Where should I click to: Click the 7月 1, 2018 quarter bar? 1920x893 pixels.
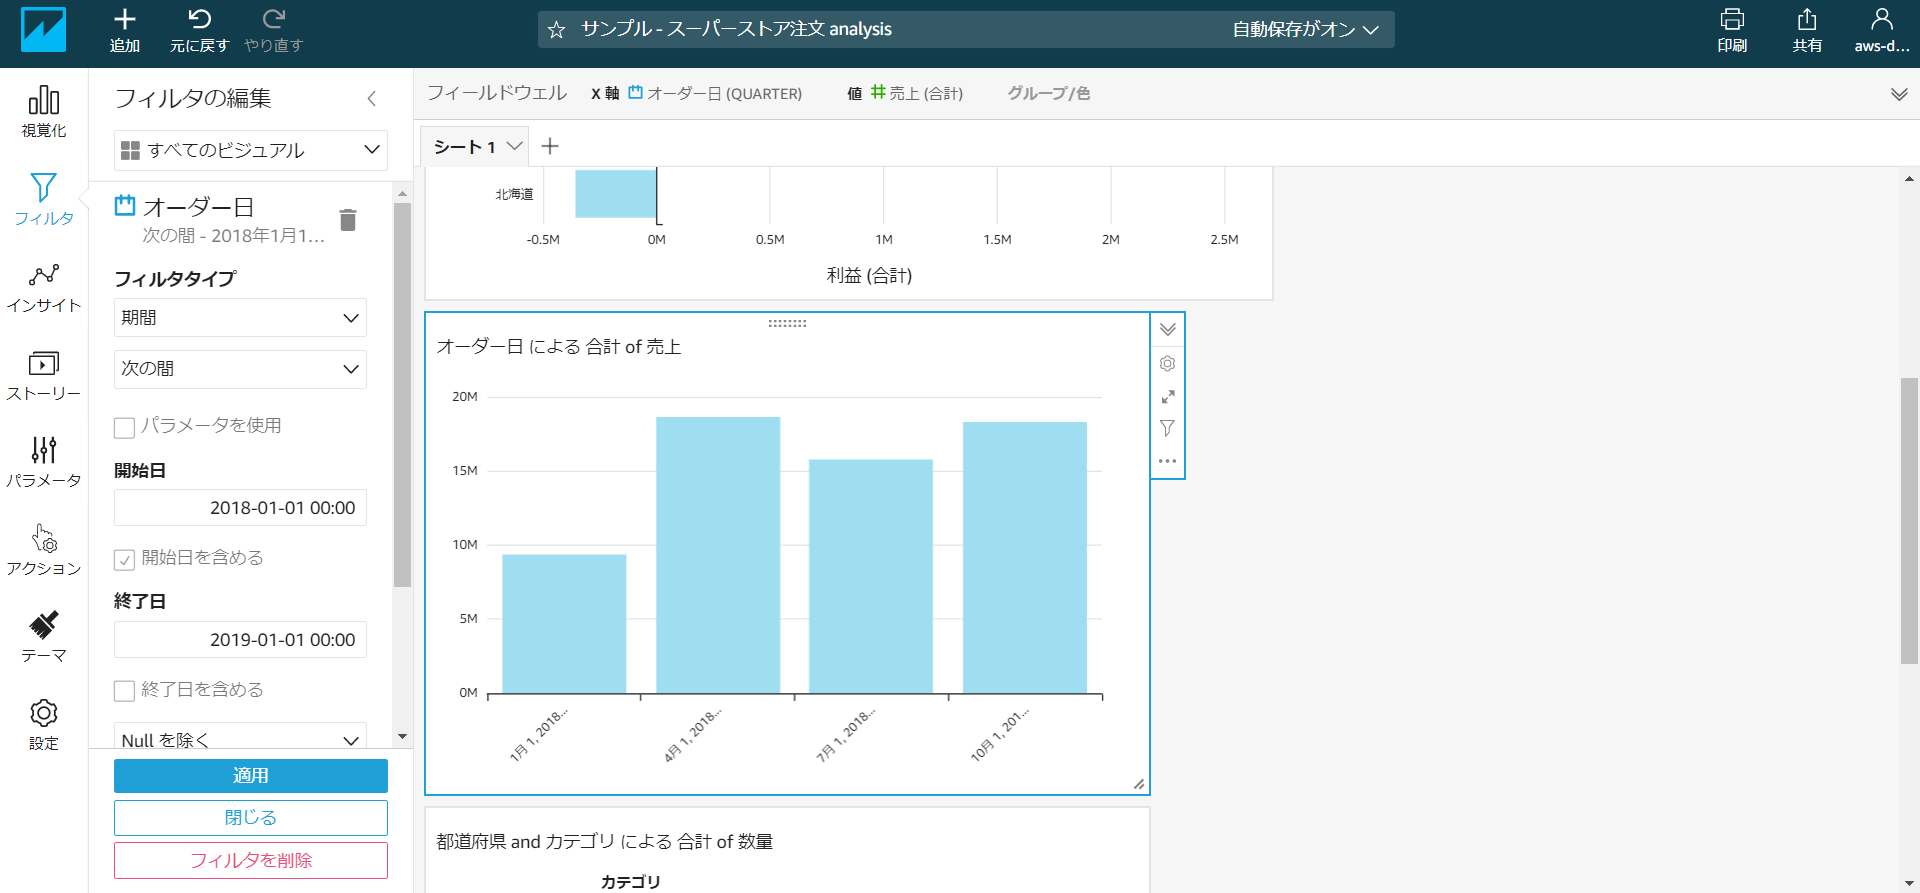pyautogui.click(x=871, y=576)
